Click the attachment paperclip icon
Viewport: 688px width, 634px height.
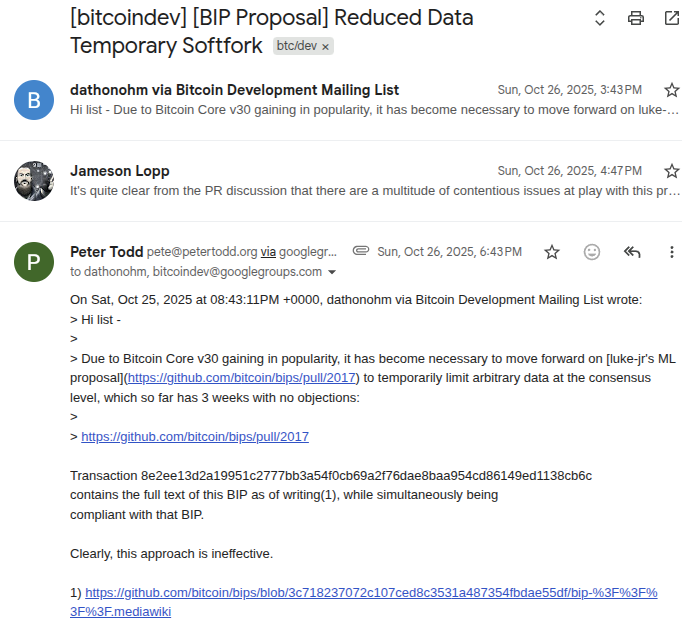point(361,251)
